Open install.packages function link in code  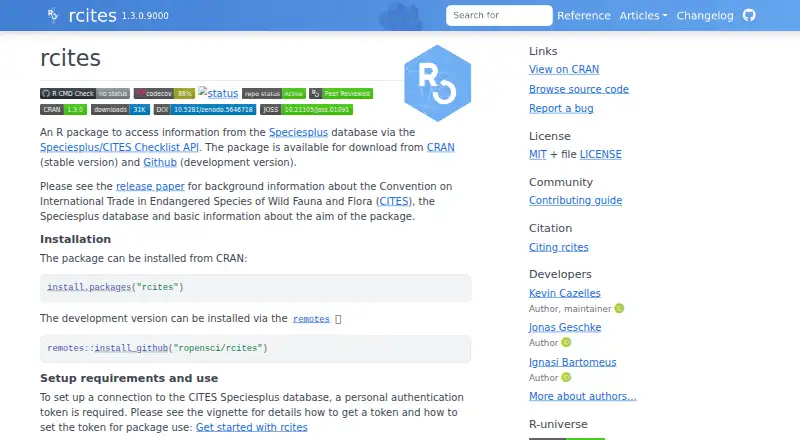[x=89, y=287]
